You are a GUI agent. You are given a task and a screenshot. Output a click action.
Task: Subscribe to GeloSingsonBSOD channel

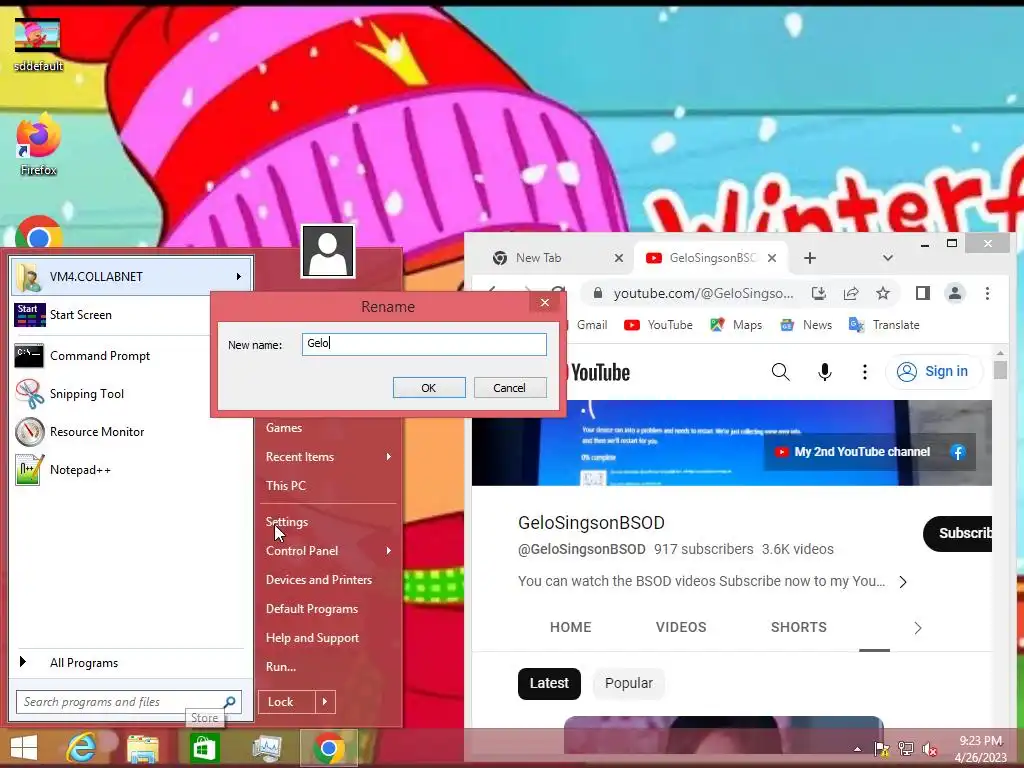958,534
